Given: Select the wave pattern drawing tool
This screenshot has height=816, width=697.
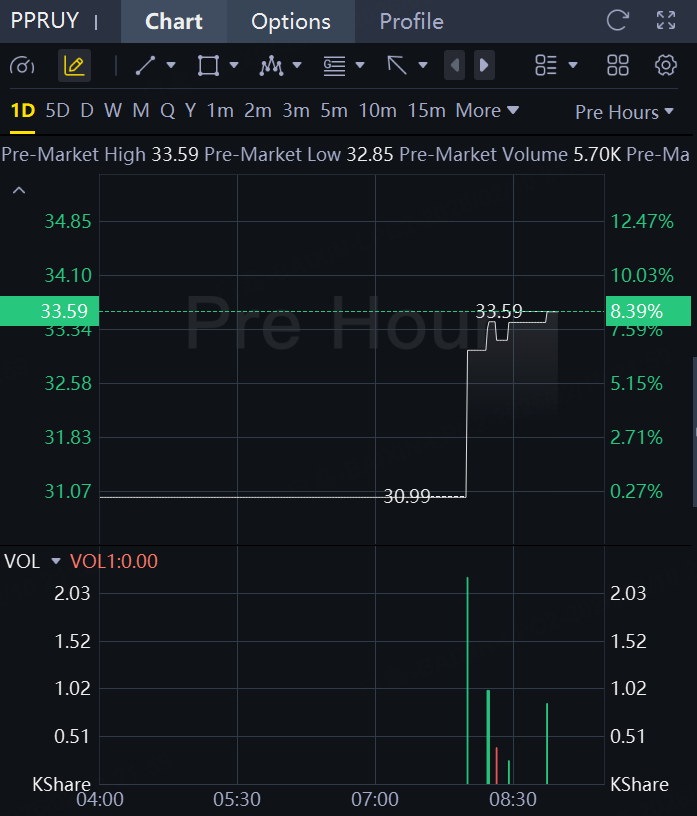Looking at the screenshot, I should [x=271, y=66].
